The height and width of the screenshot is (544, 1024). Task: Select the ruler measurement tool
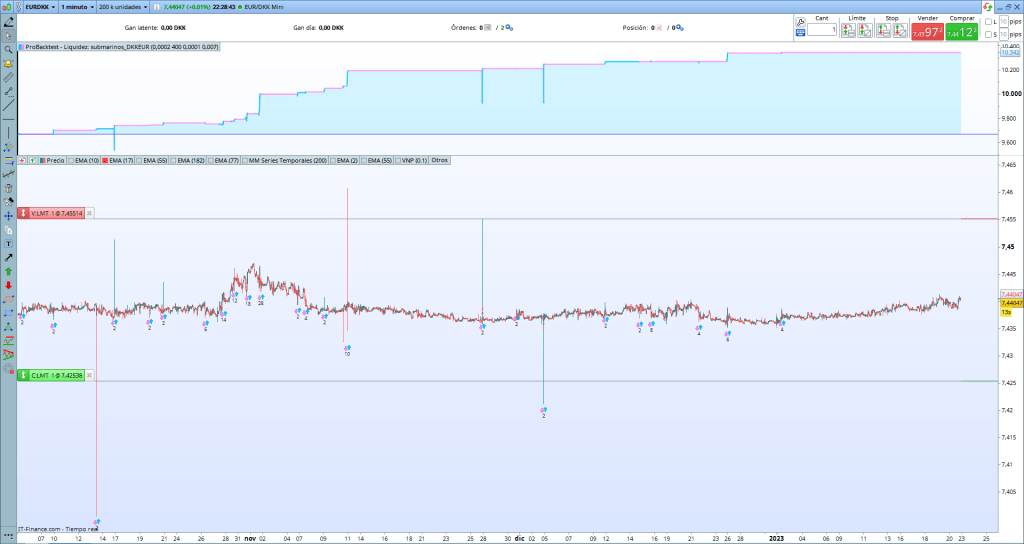8,77
